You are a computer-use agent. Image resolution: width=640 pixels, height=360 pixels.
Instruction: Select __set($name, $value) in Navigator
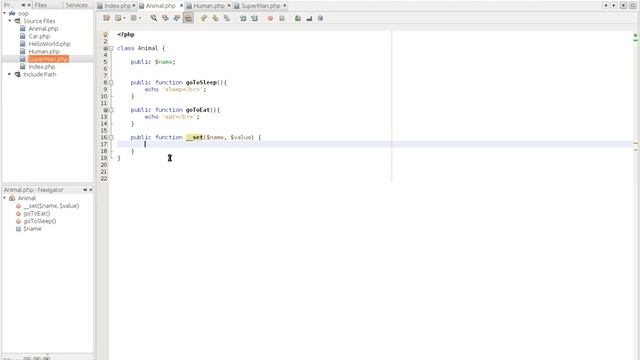[x=51, y=206]
